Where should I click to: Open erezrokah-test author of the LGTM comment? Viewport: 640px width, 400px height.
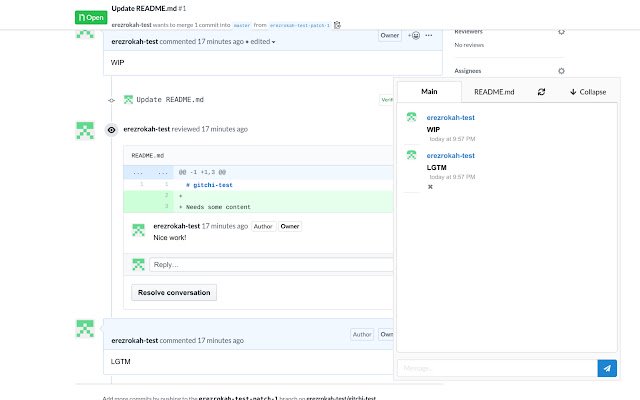coord(135,340)
